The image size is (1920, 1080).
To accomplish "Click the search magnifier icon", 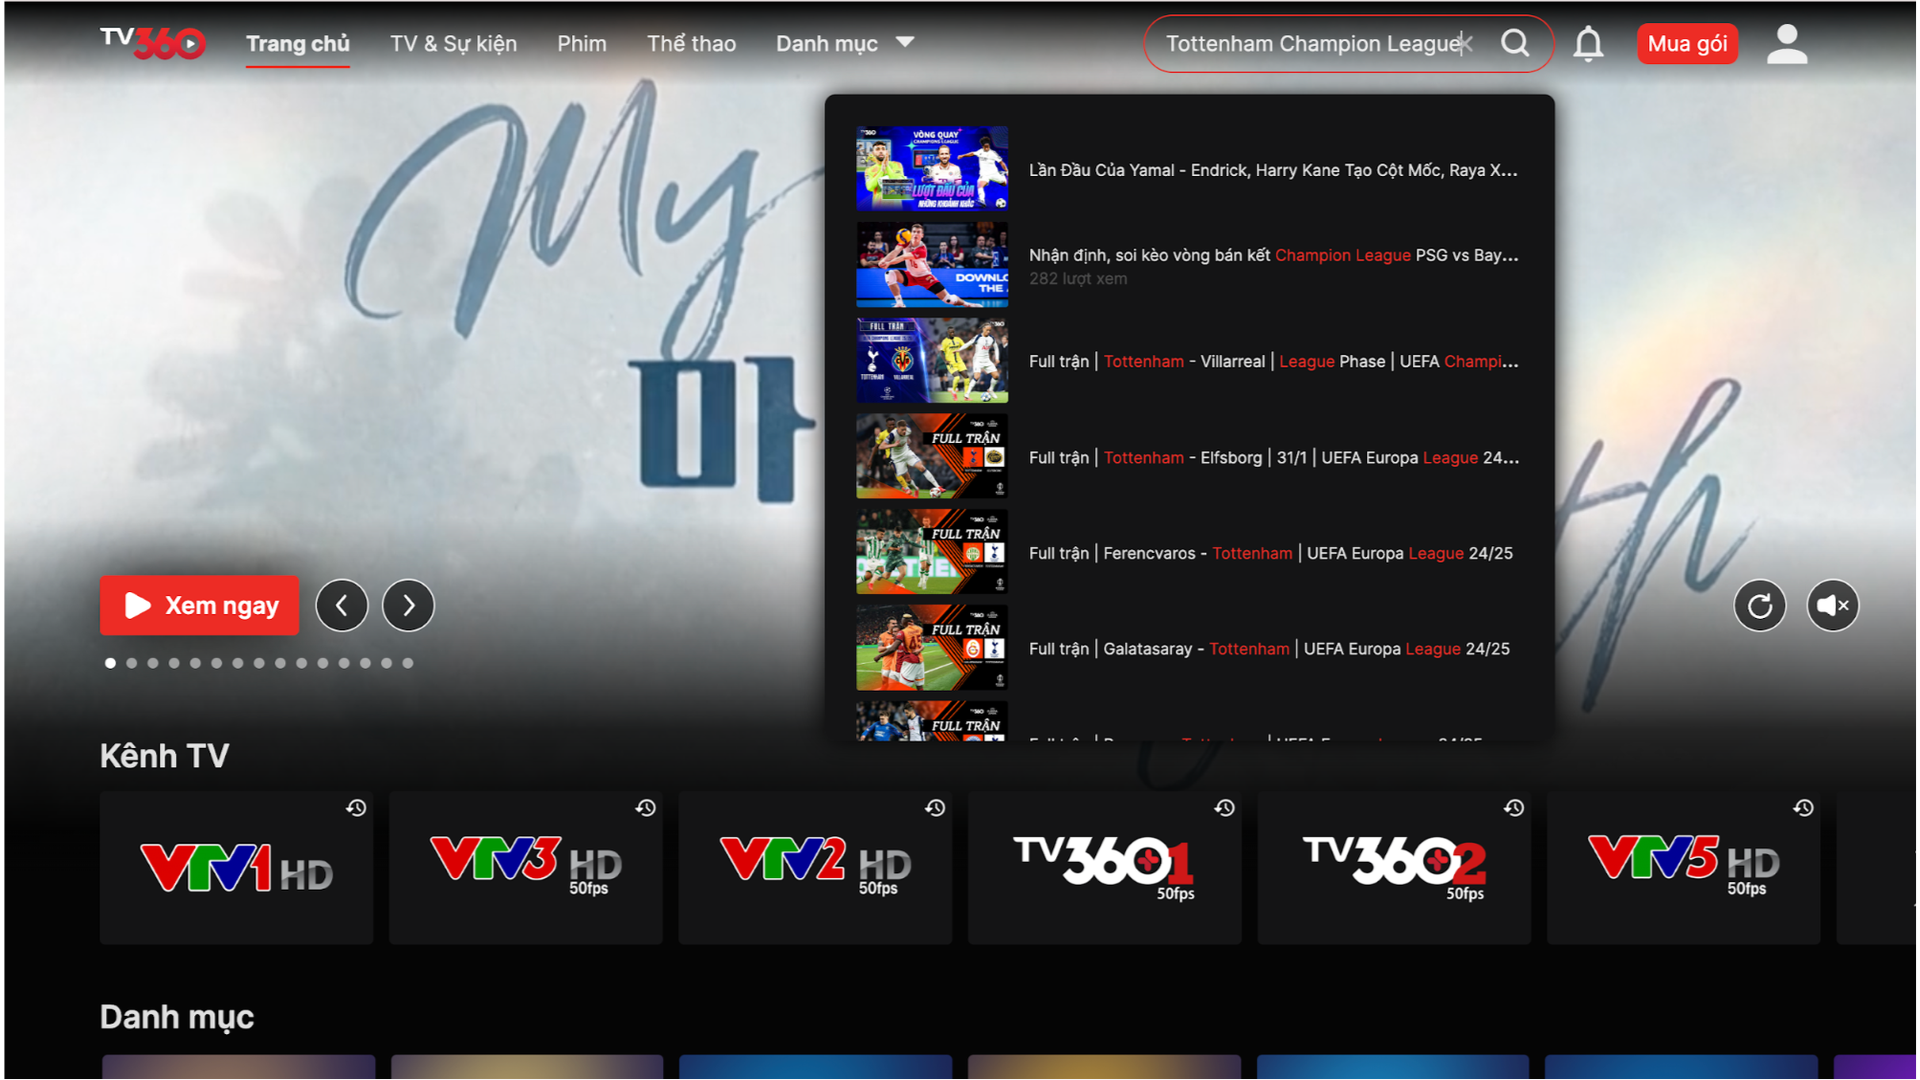I will coord(1515,43).
